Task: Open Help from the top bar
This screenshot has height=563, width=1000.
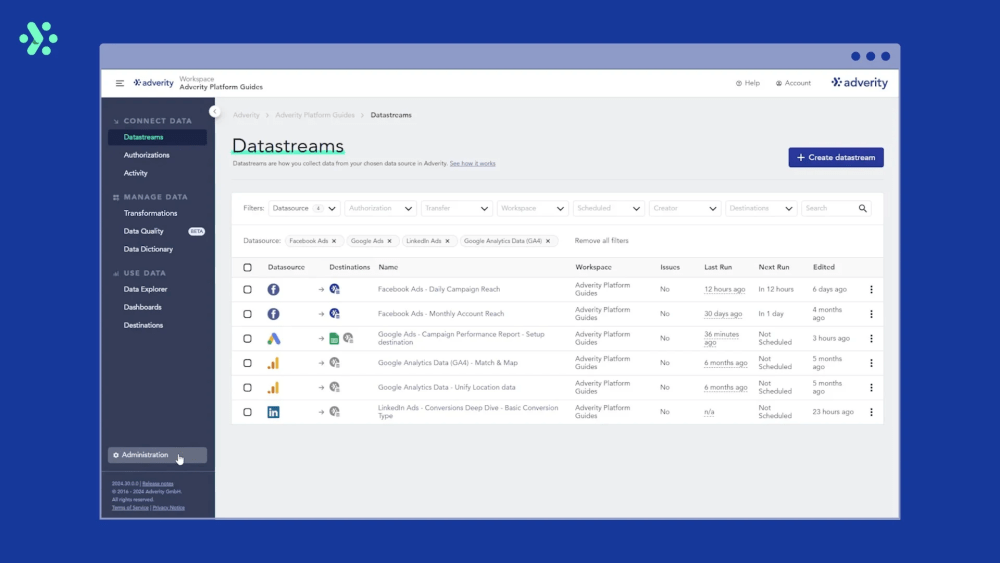Action: click(748, 83)
